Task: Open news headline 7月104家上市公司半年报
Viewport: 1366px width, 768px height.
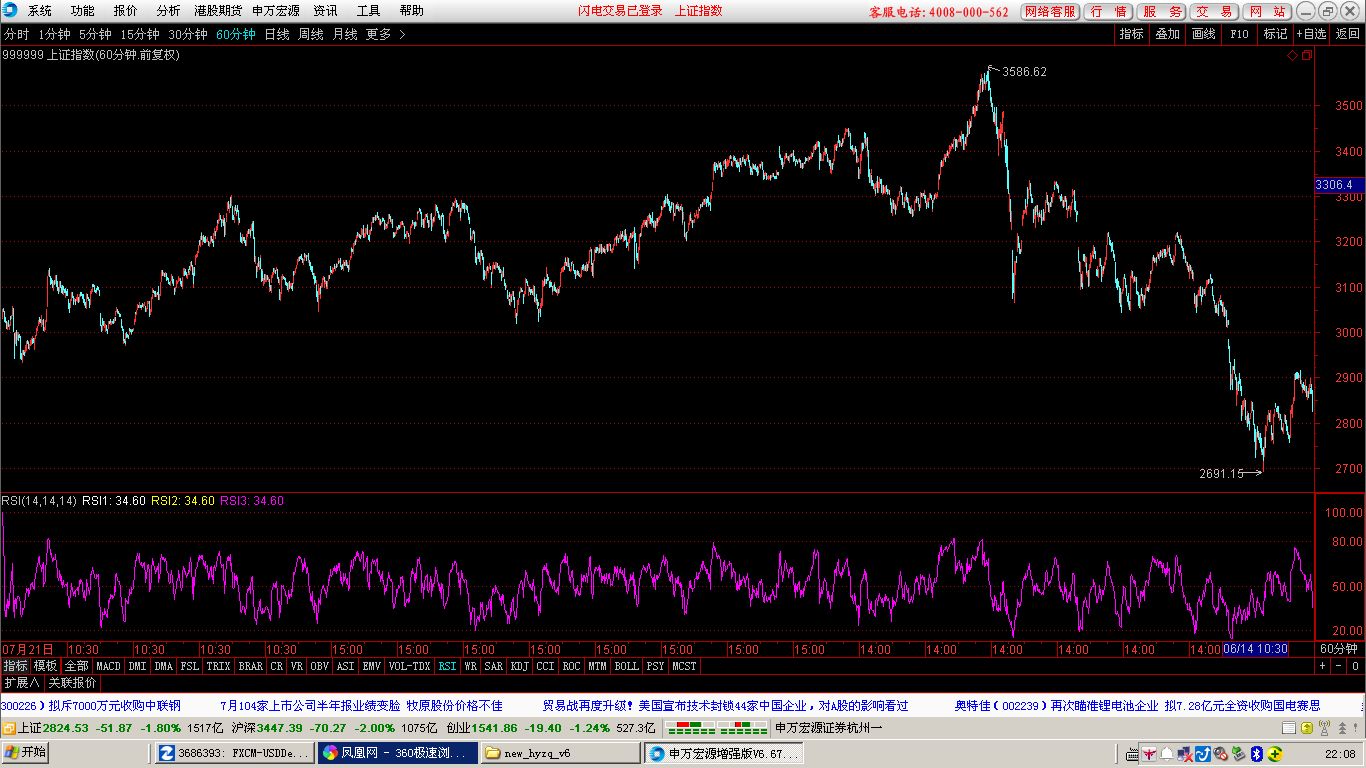Action: (x=361, y=706)
